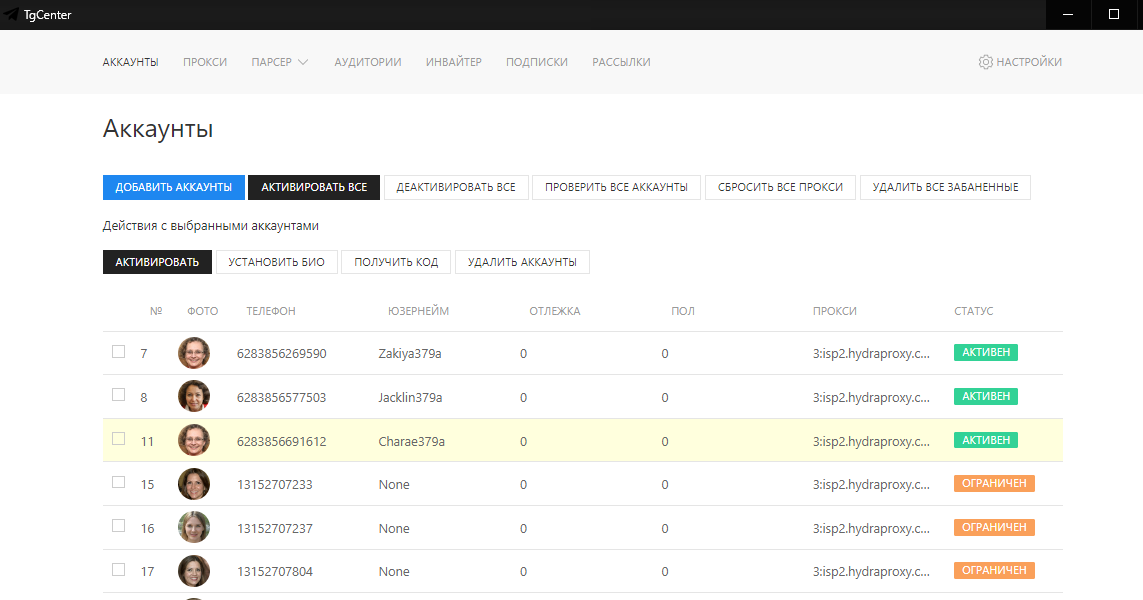Screen dimensions: 1143x600
Task: Go to the Инвайтер tab
Action: (453, 62)
